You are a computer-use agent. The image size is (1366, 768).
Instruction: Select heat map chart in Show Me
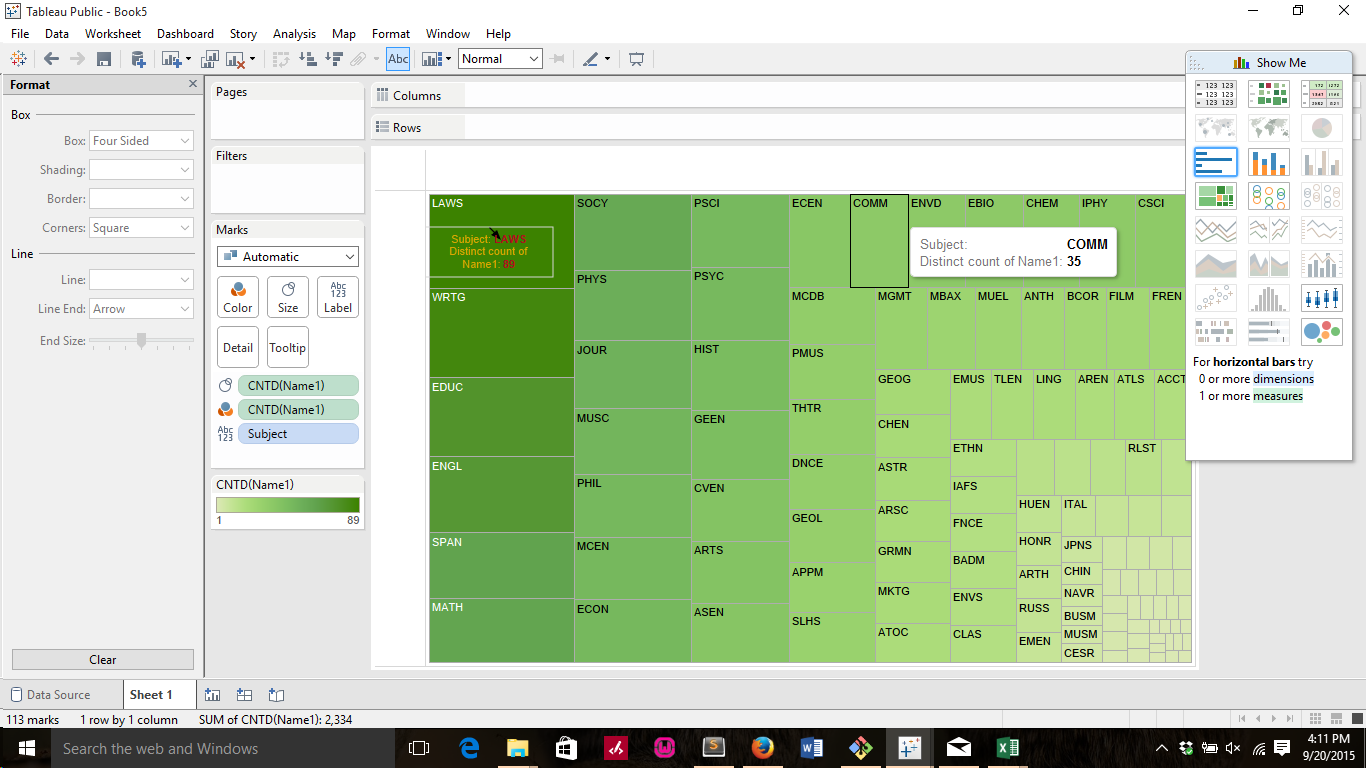(1269, 94)
